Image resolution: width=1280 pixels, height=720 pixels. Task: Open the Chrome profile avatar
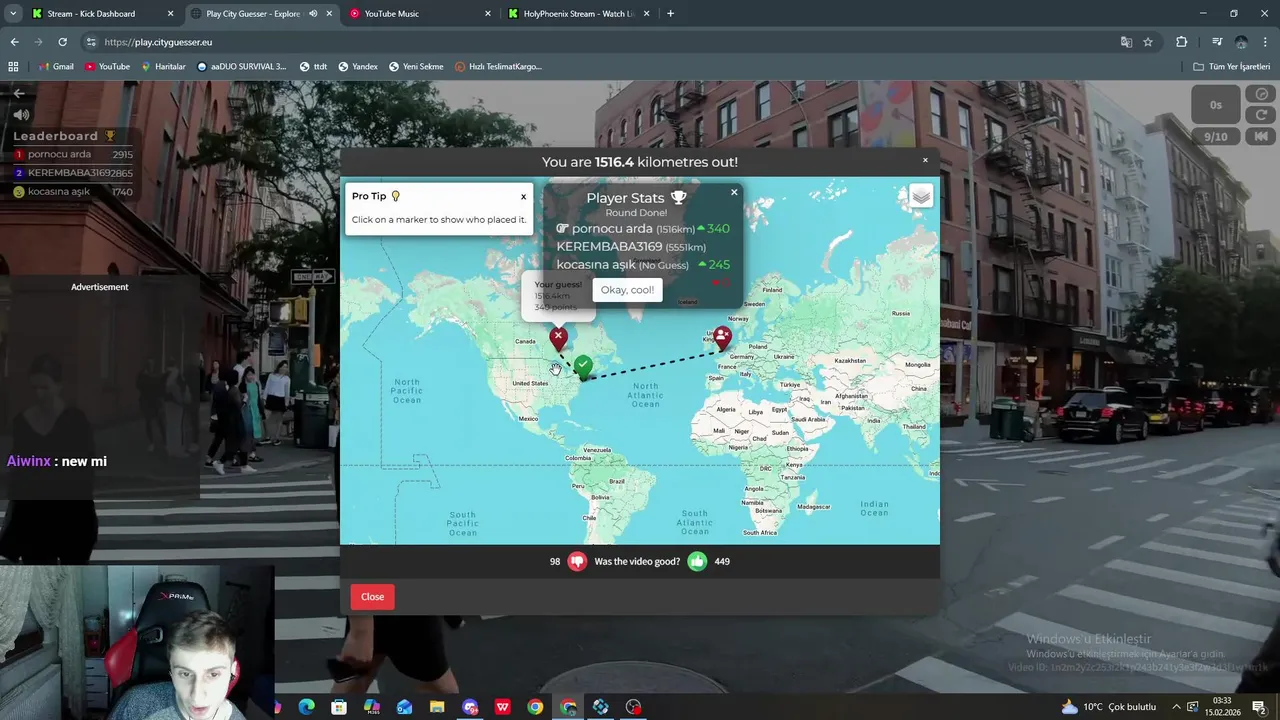[1241, 42]
